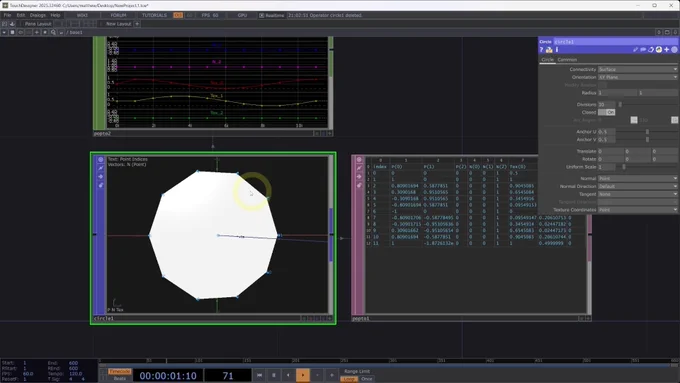This screenshot has height=383, width=680.
Task: Open the pane type dropdown arrow
Action: pyautogui.click(x=4, y=33)
